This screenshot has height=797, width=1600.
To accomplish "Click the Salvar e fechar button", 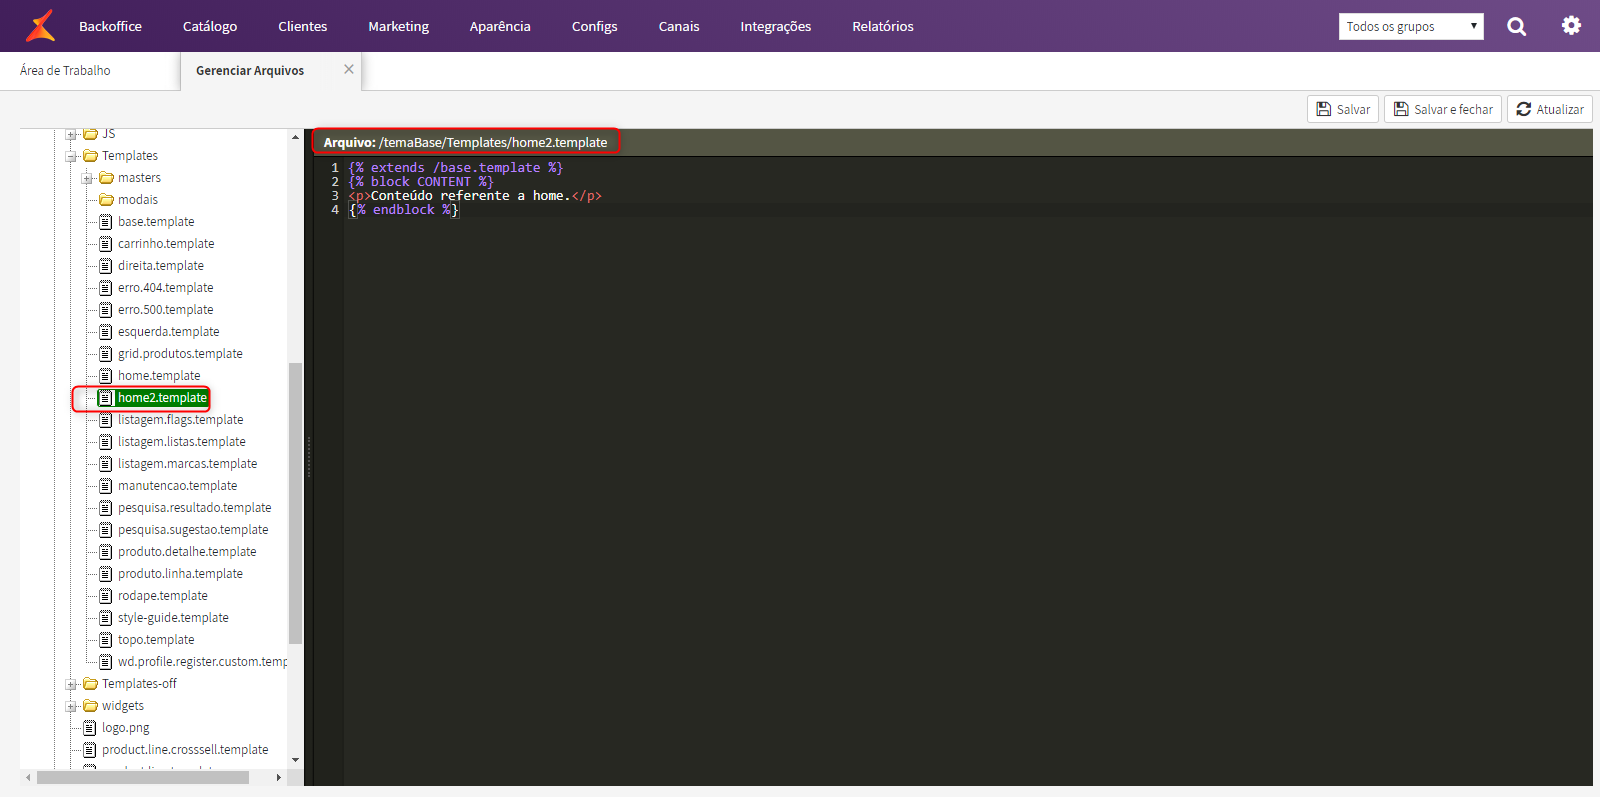I will [x=1443, y=109].
